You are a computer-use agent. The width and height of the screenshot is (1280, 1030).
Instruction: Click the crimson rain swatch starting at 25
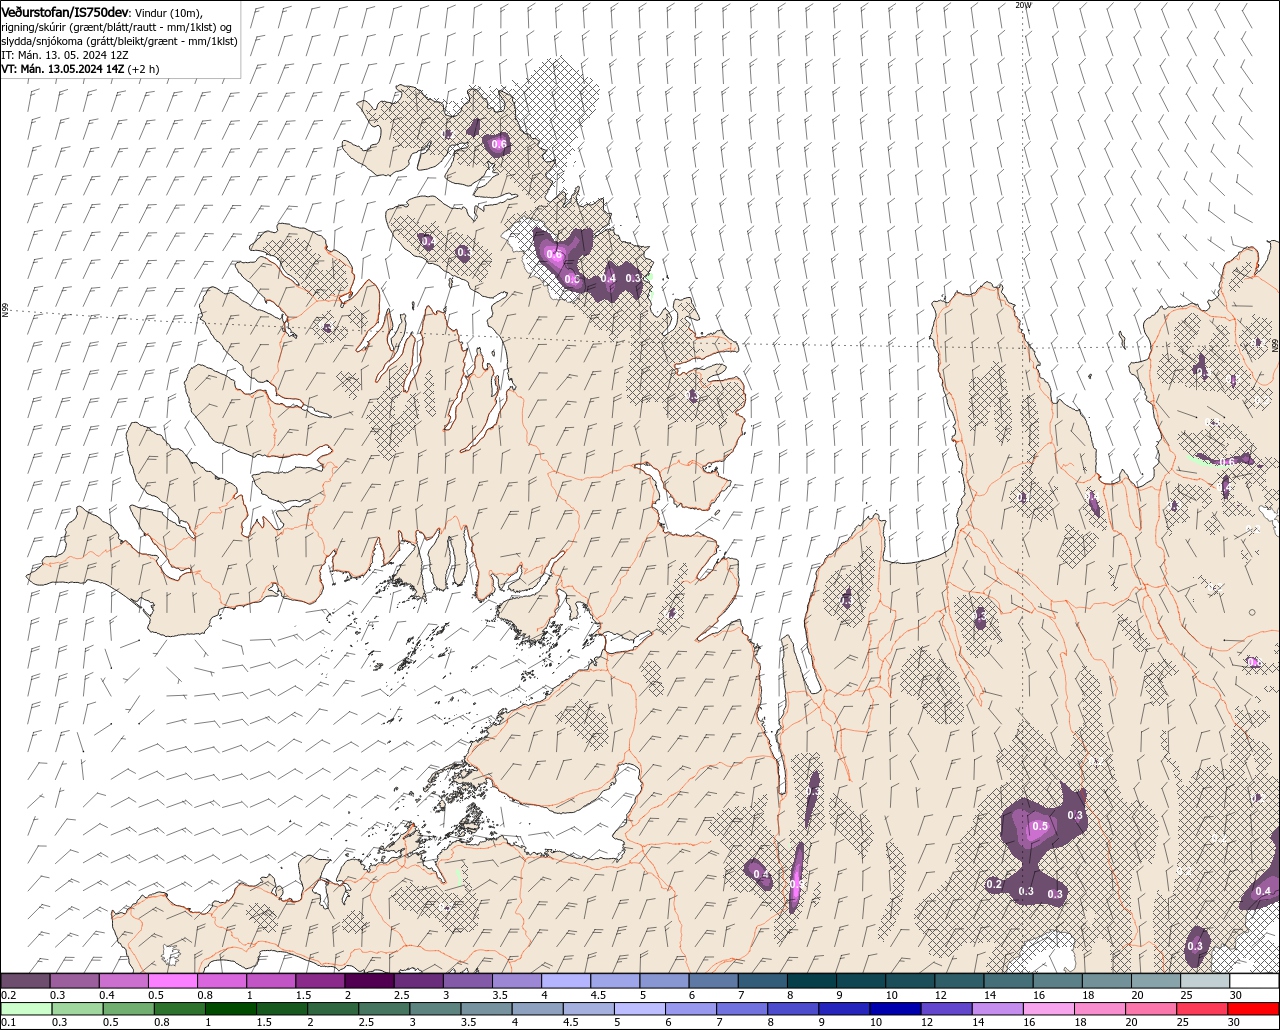(1201, 1009)
